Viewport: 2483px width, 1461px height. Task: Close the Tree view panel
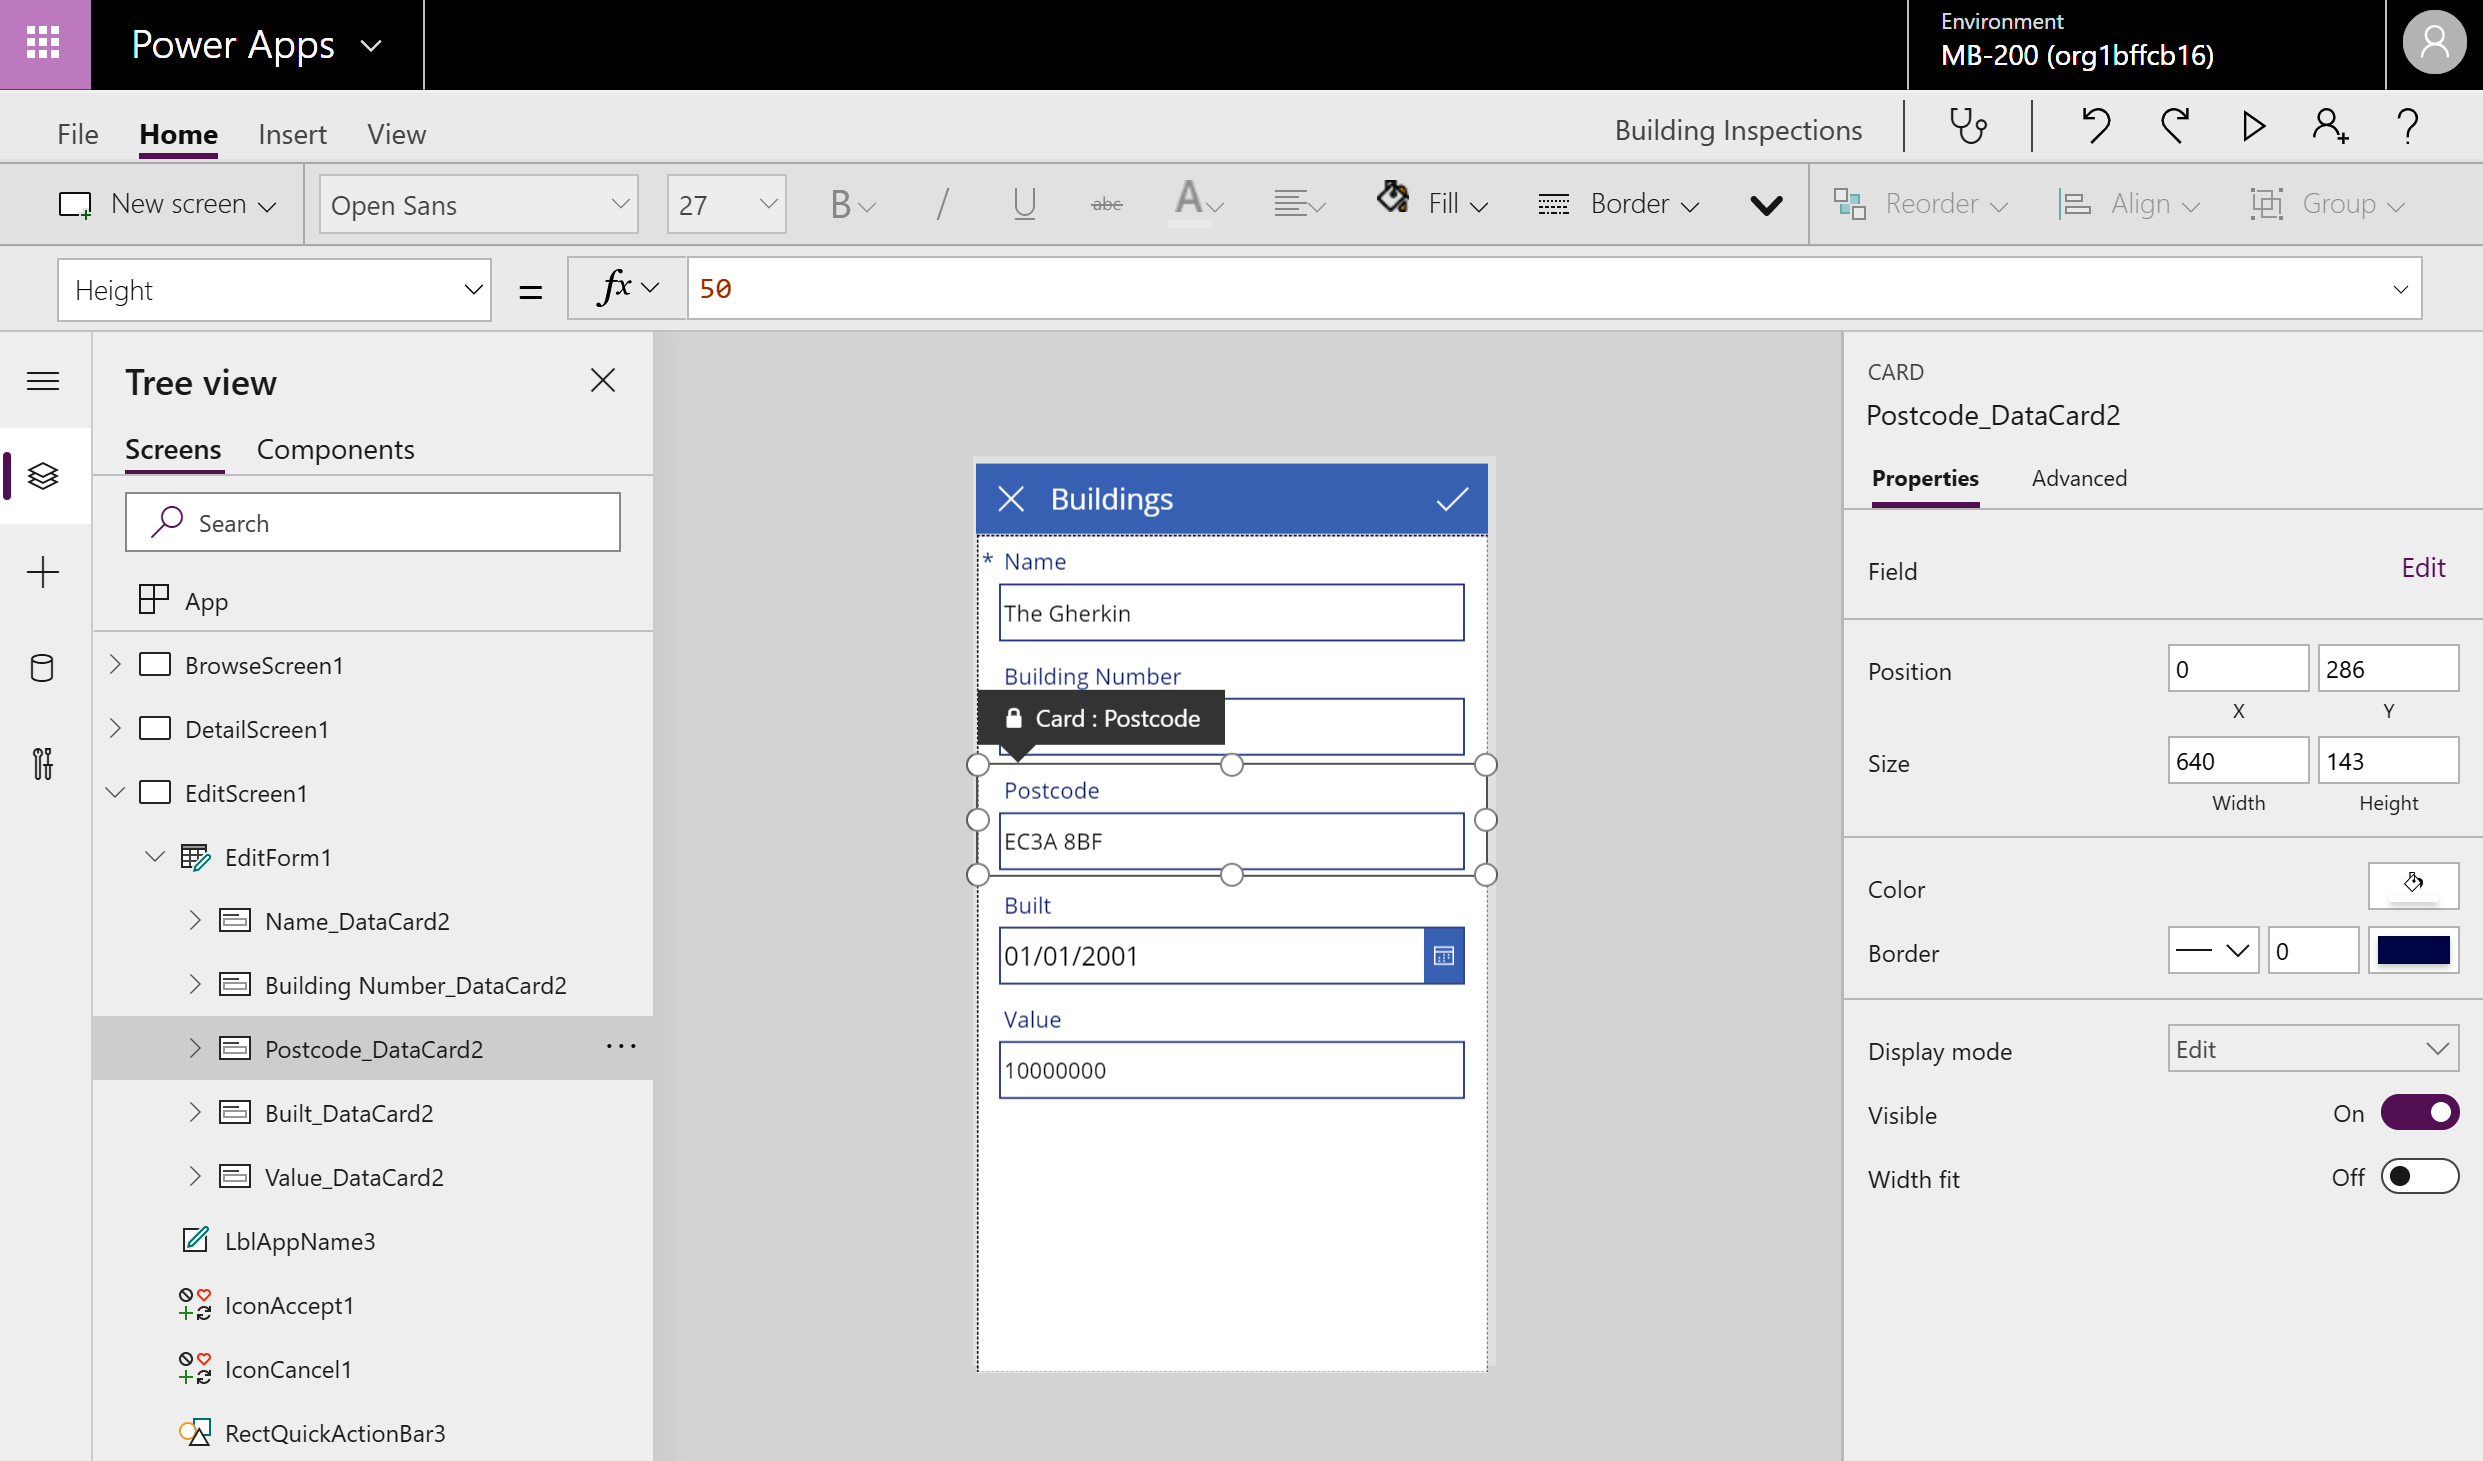[603, 380]
